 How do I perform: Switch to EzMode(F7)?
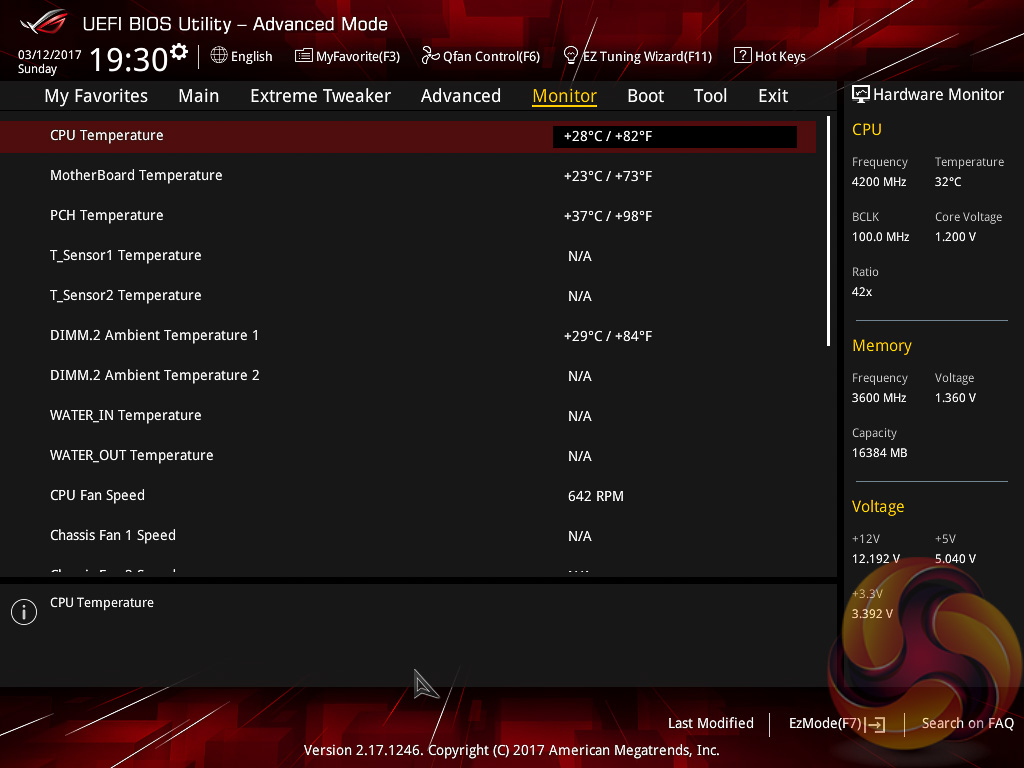point(837,724)
